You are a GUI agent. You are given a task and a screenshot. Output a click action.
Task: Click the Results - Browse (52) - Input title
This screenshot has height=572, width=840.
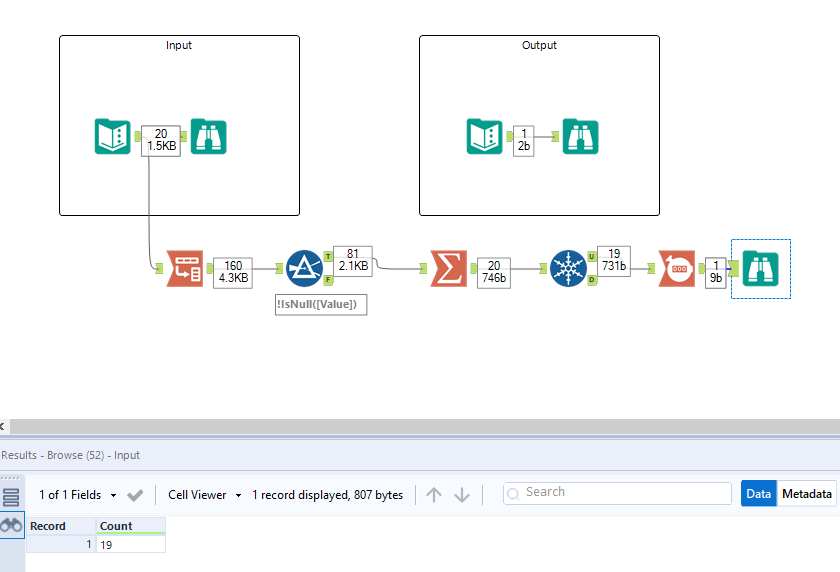tap(70, 455)
